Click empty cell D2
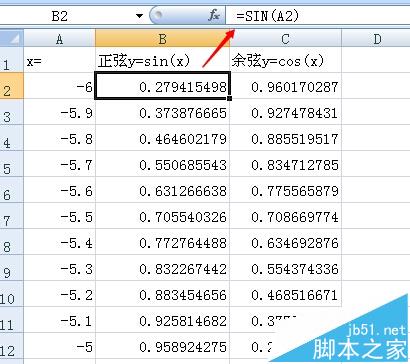This screenshot has height=364, width=410. (x=376, y=86)
